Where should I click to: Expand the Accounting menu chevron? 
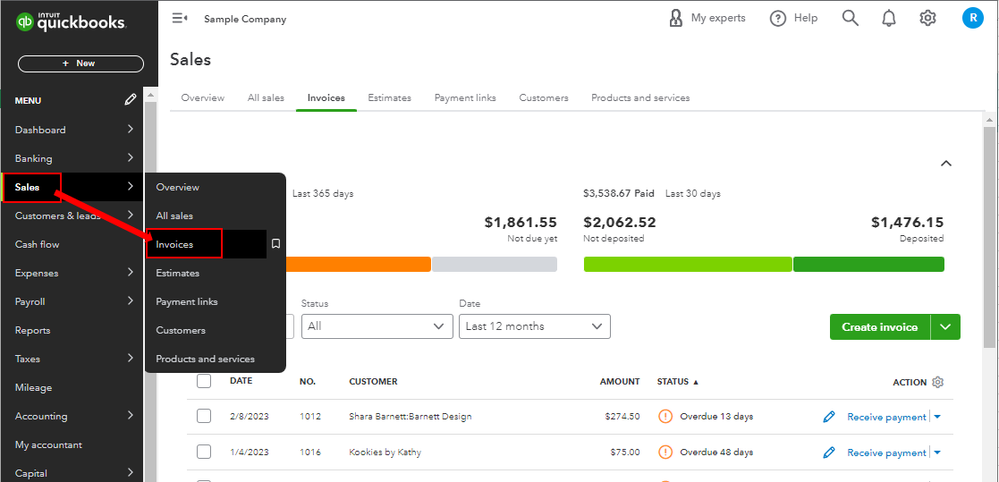pos(130,416)
